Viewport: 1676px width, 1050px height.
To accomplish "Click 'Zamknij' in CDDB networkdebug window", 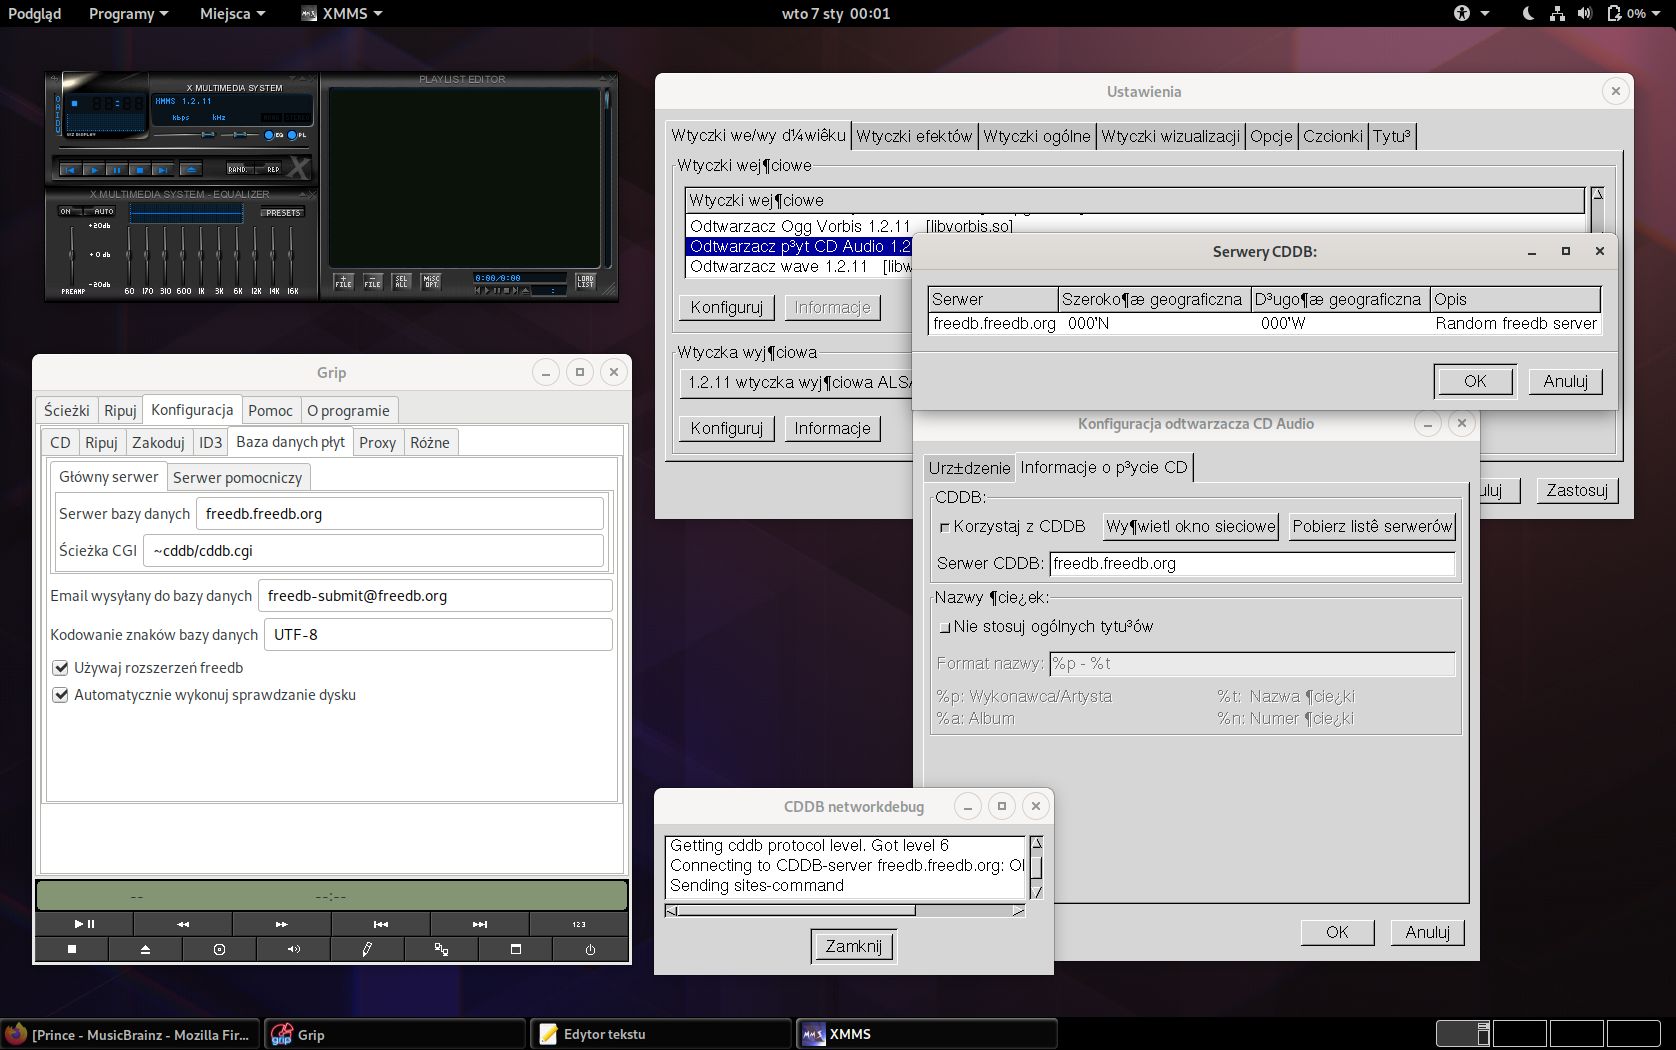I will pyautogui.click(x=853, y=946).
